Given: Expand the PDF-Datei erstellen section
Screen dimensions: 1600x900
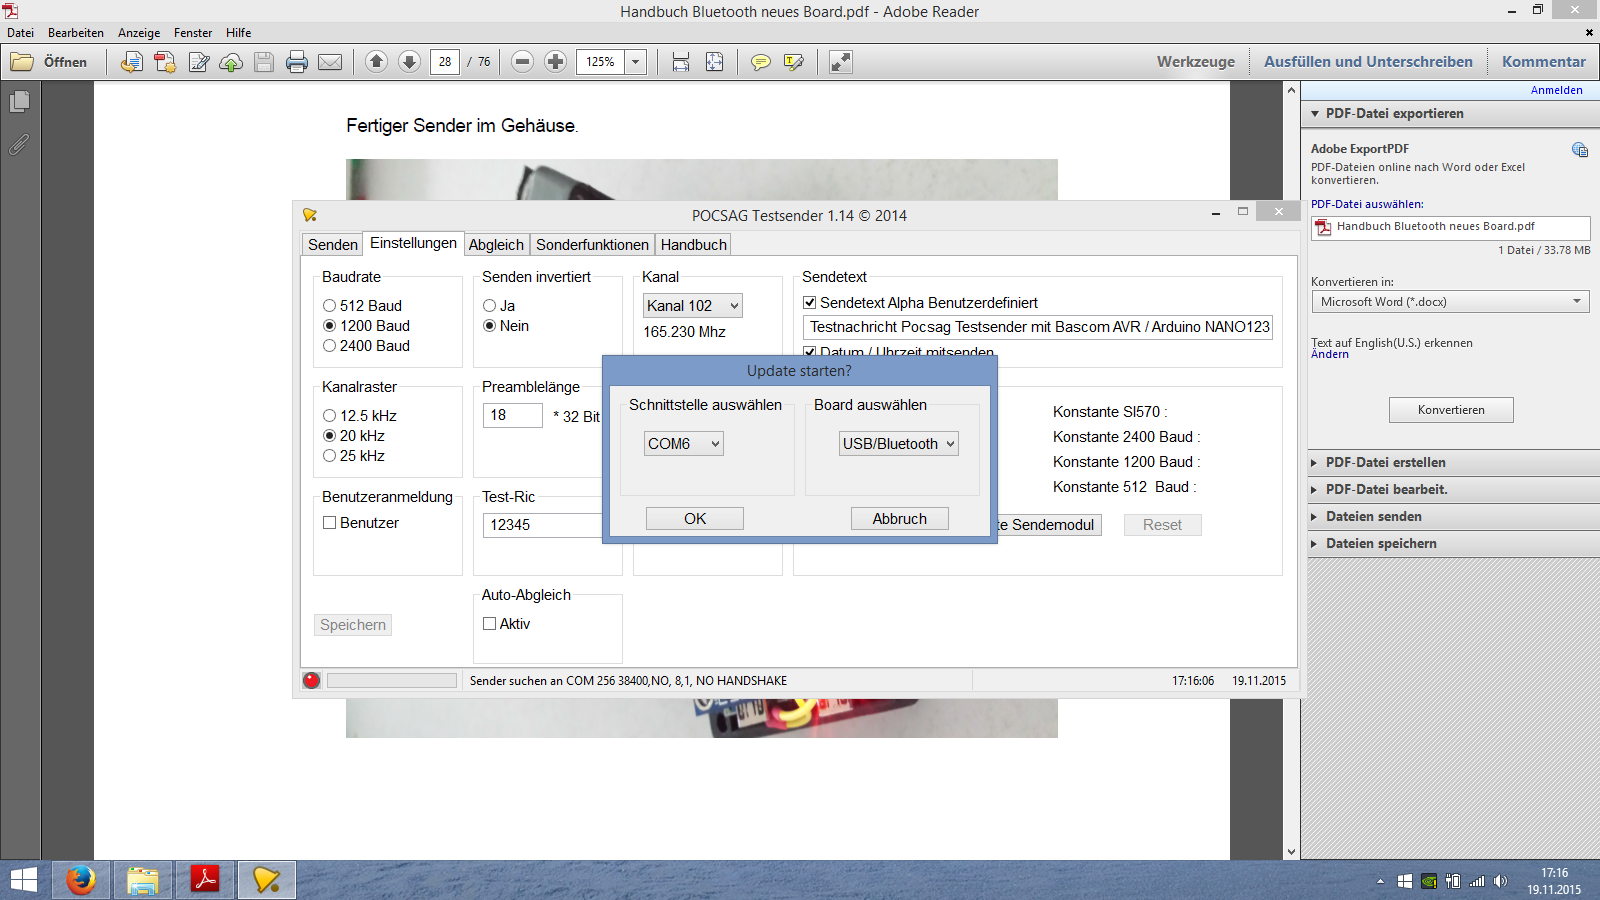Looking at the screenshot, I should coord(1385,463).
